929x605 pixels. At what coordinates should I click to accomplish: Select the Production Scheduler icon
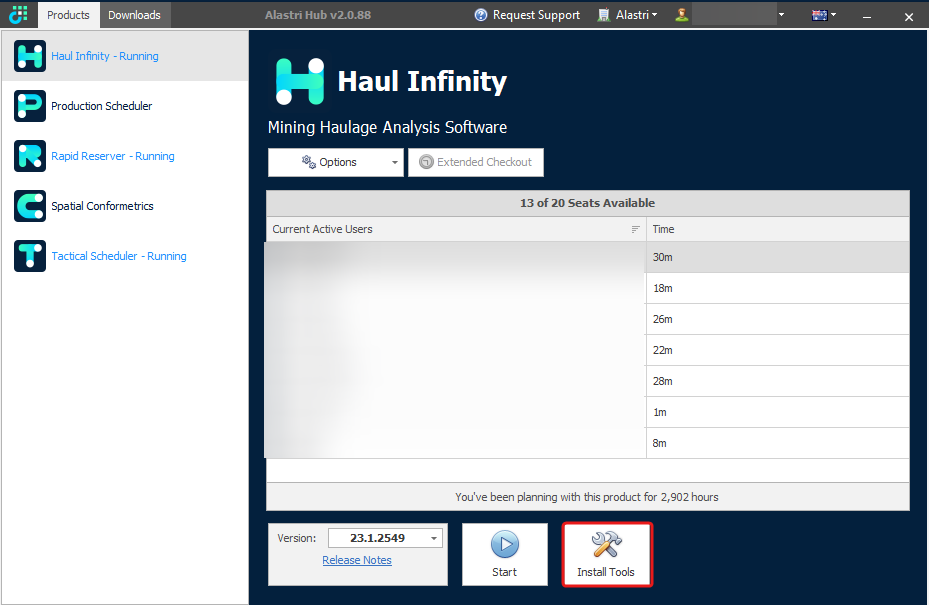pos(30,105)
